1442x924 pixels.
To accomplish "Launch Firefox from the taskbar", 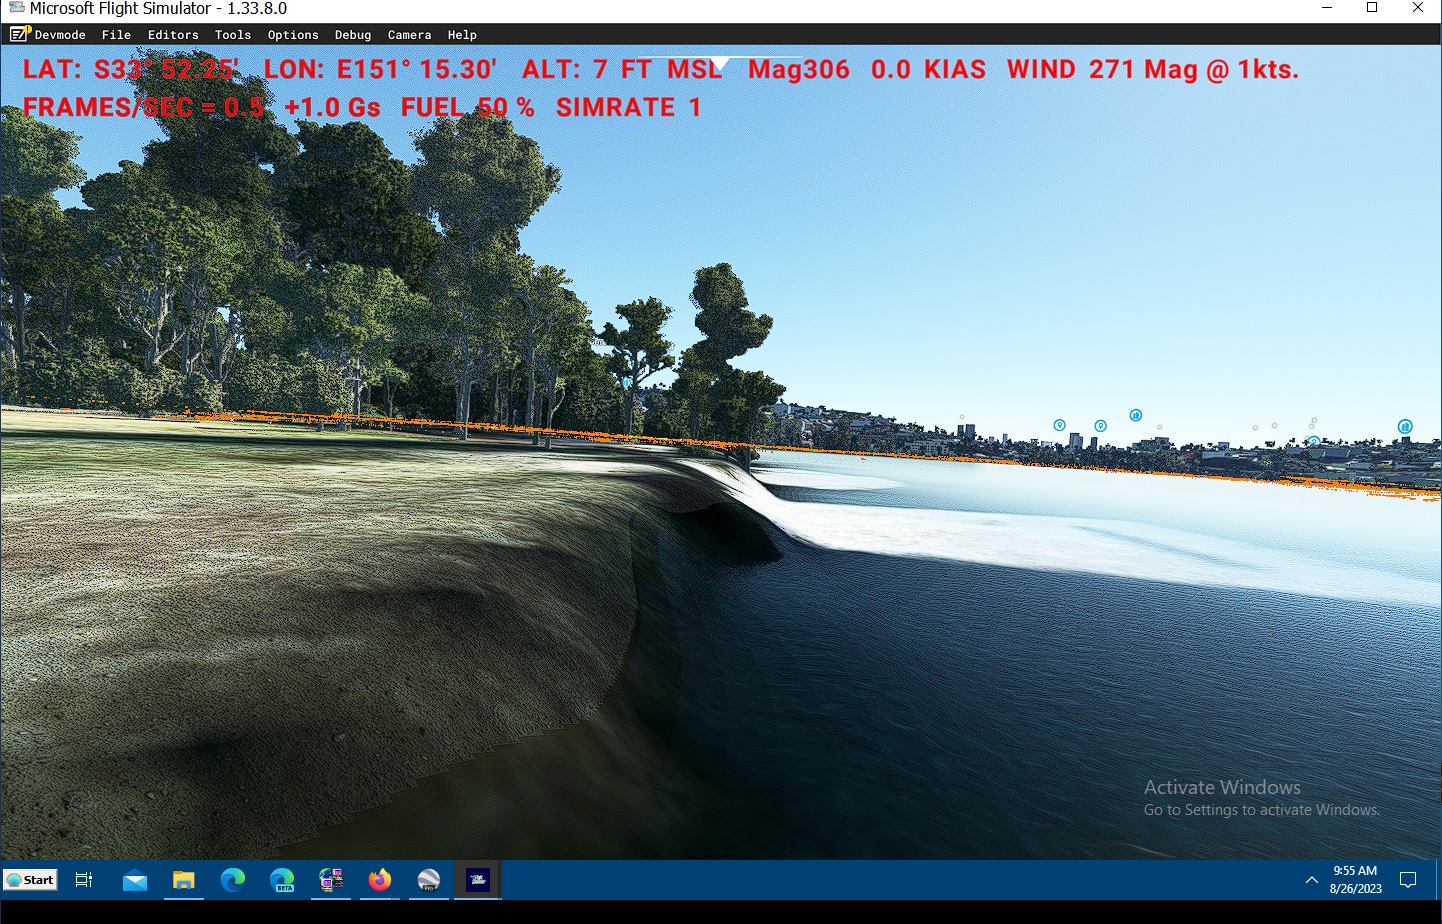I will point(380,880).
